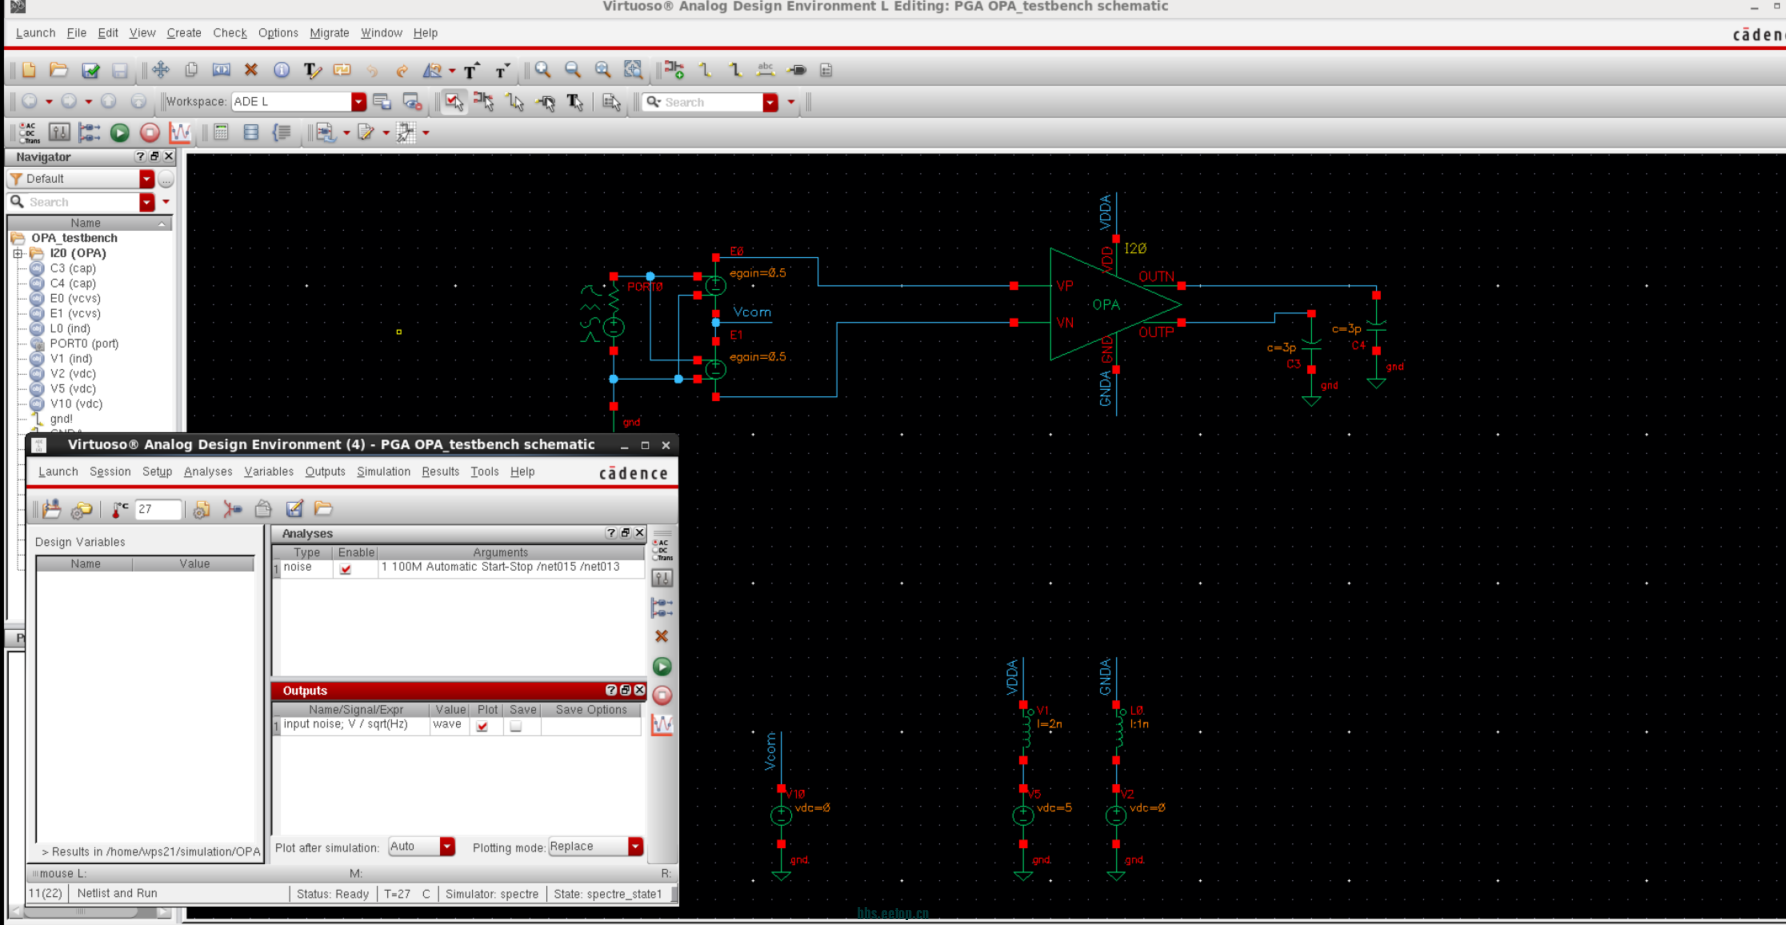Screen dimensions: 1786x925
Task: Click the Create Pin icon
Action: point(797,70)
